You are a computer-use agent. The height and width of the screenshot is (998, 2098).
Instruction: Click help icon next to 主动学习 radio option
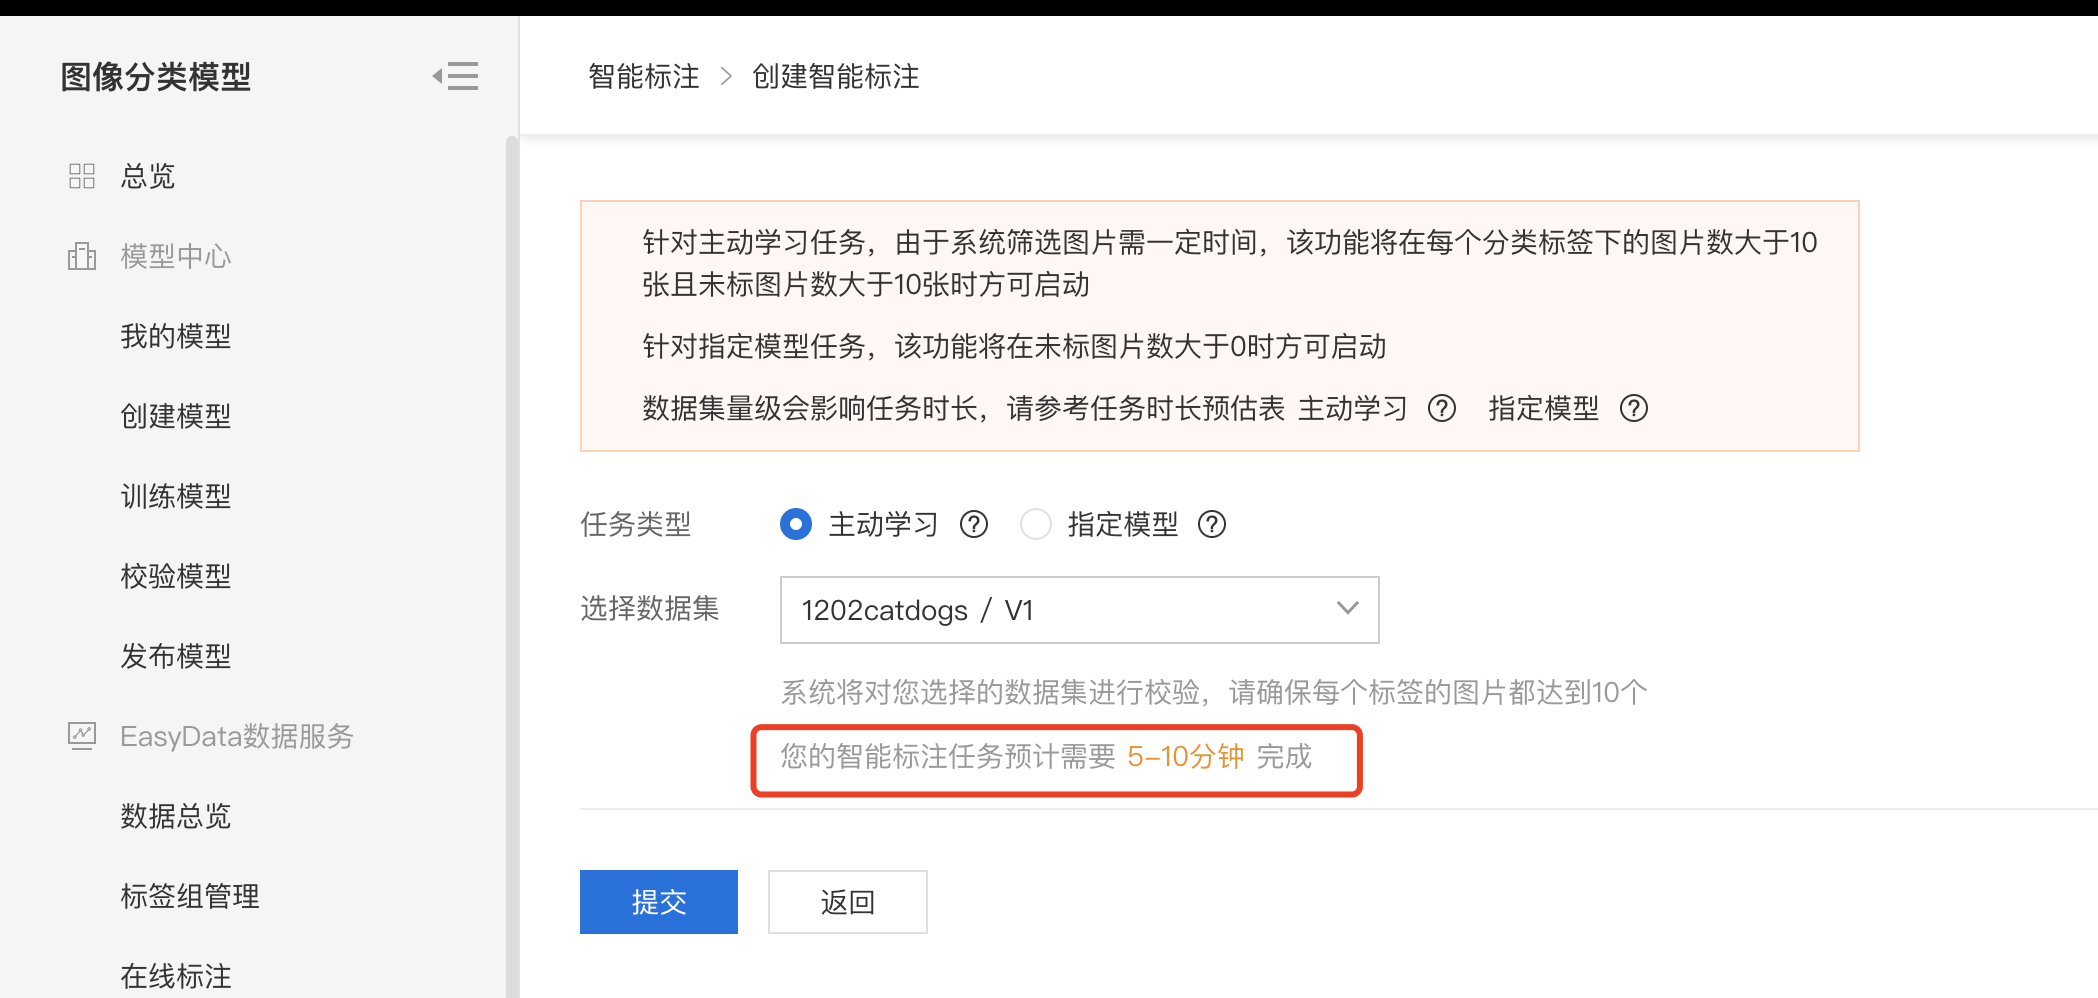(x=974, y=525)
